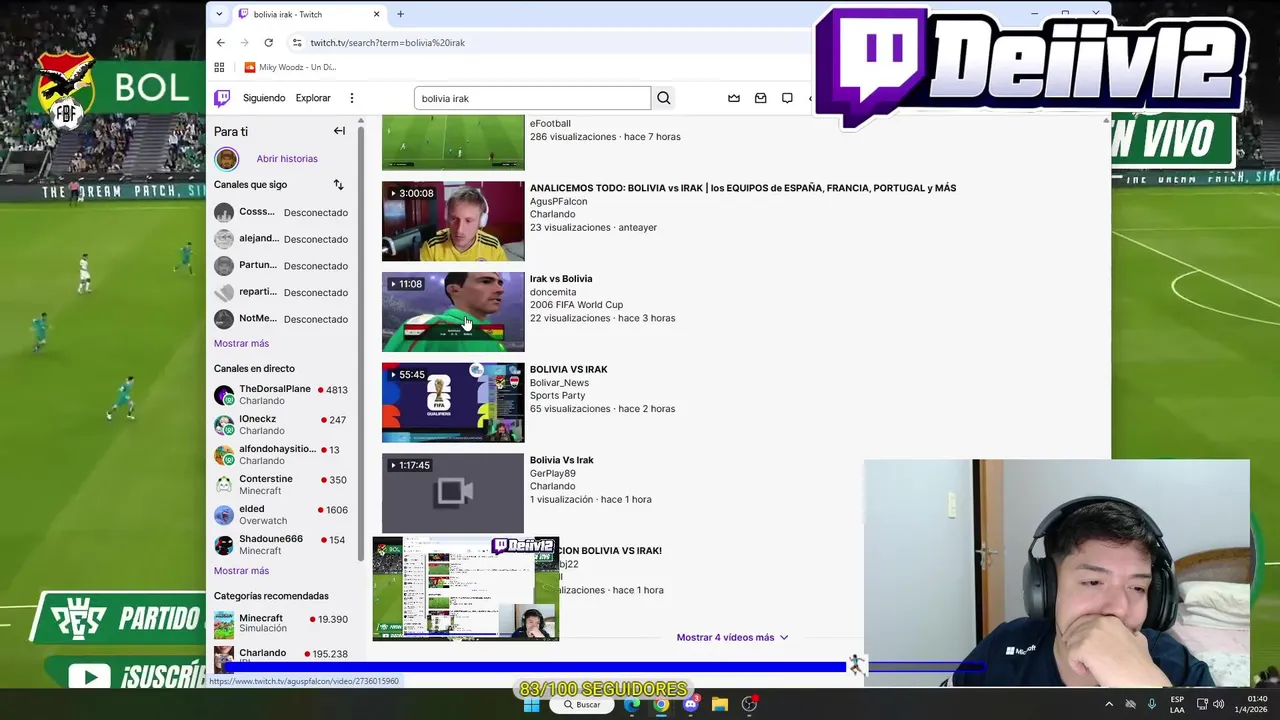Click the Windows taskbar search box
The height and width of the screenshot is (720, 1280).
click(x=581, y=704)
